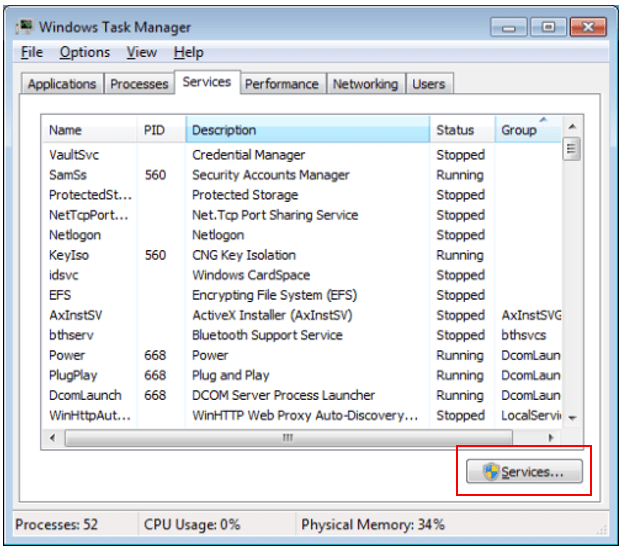Click the horizontal scrollbar right arrow
Viewport: 625px width, 551px height.
click(551, 438)
